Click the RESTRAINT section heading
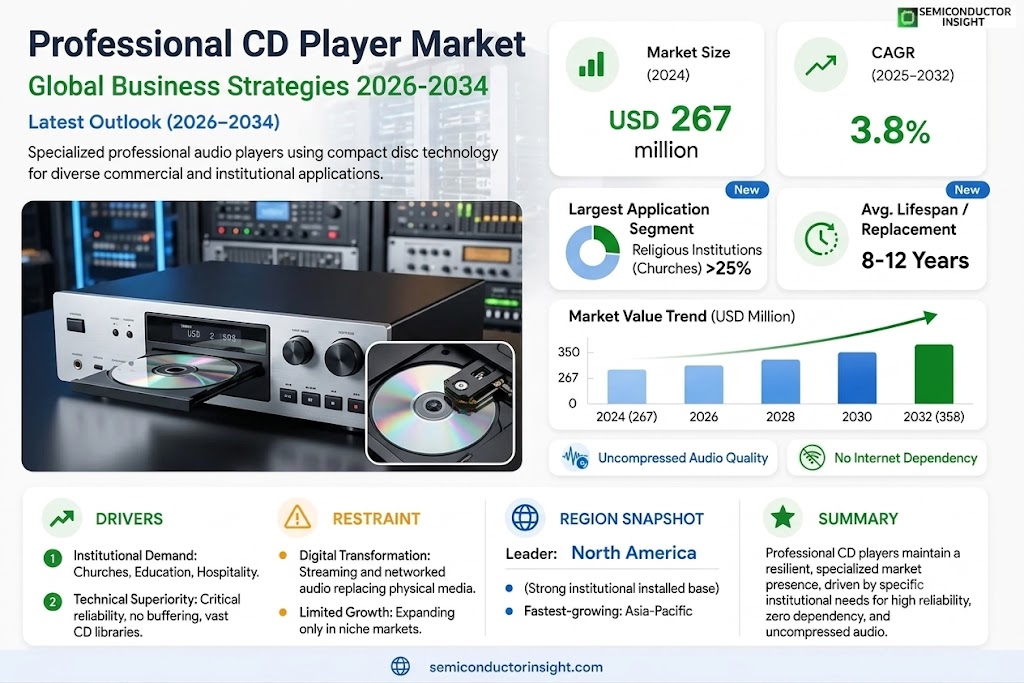 376,519
